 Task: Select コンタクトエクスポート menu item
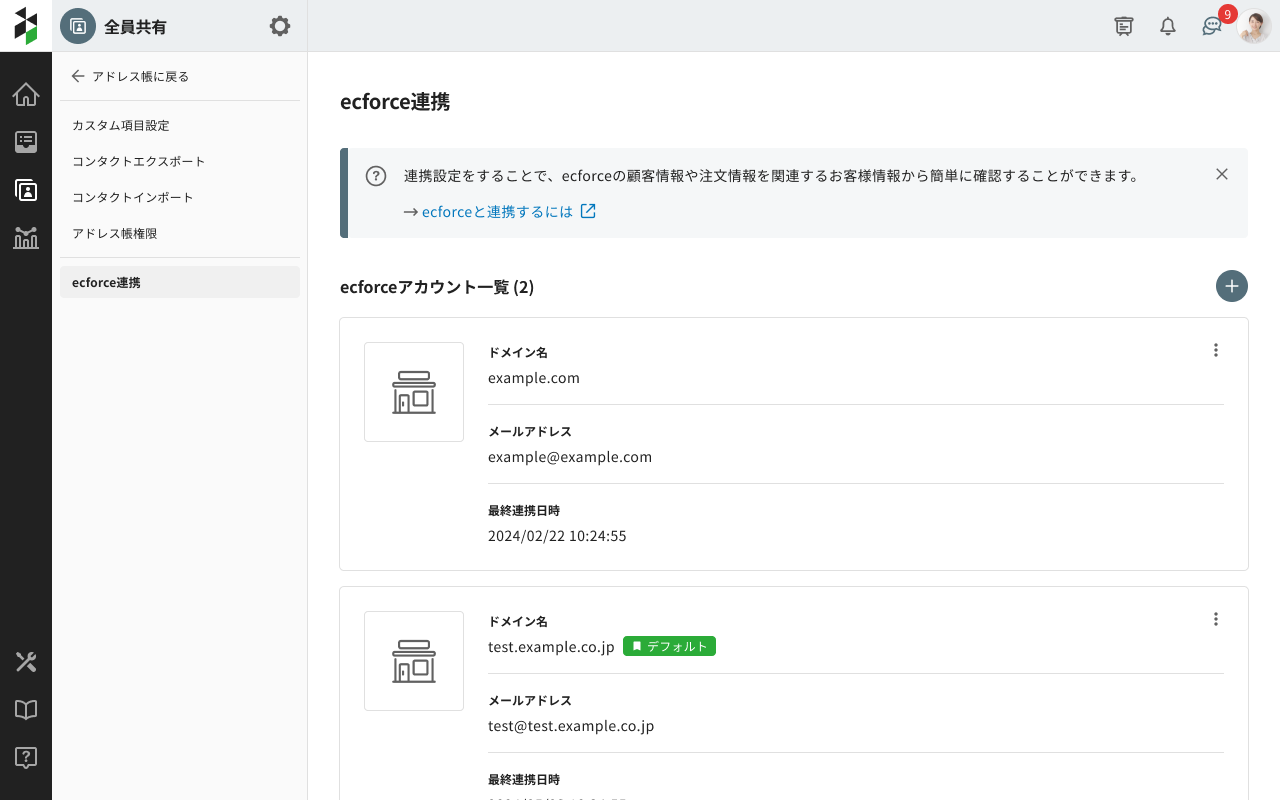(x=139, y=161)
